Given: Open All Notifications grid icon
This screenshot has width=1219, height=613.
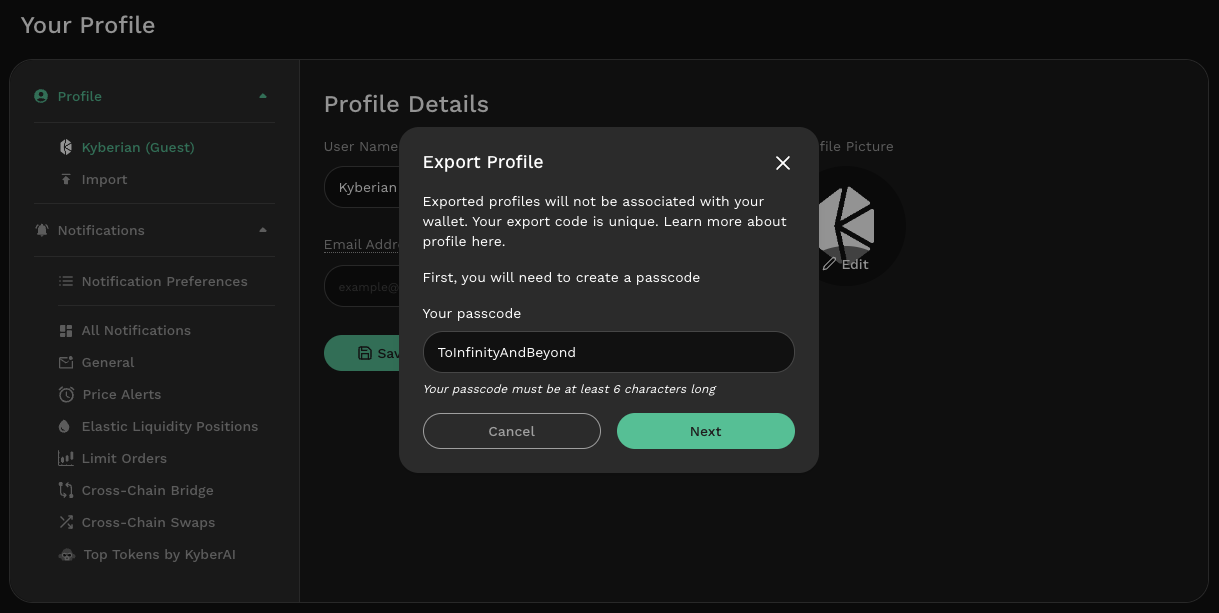Looking at the screenshot, I should [66, 330].
